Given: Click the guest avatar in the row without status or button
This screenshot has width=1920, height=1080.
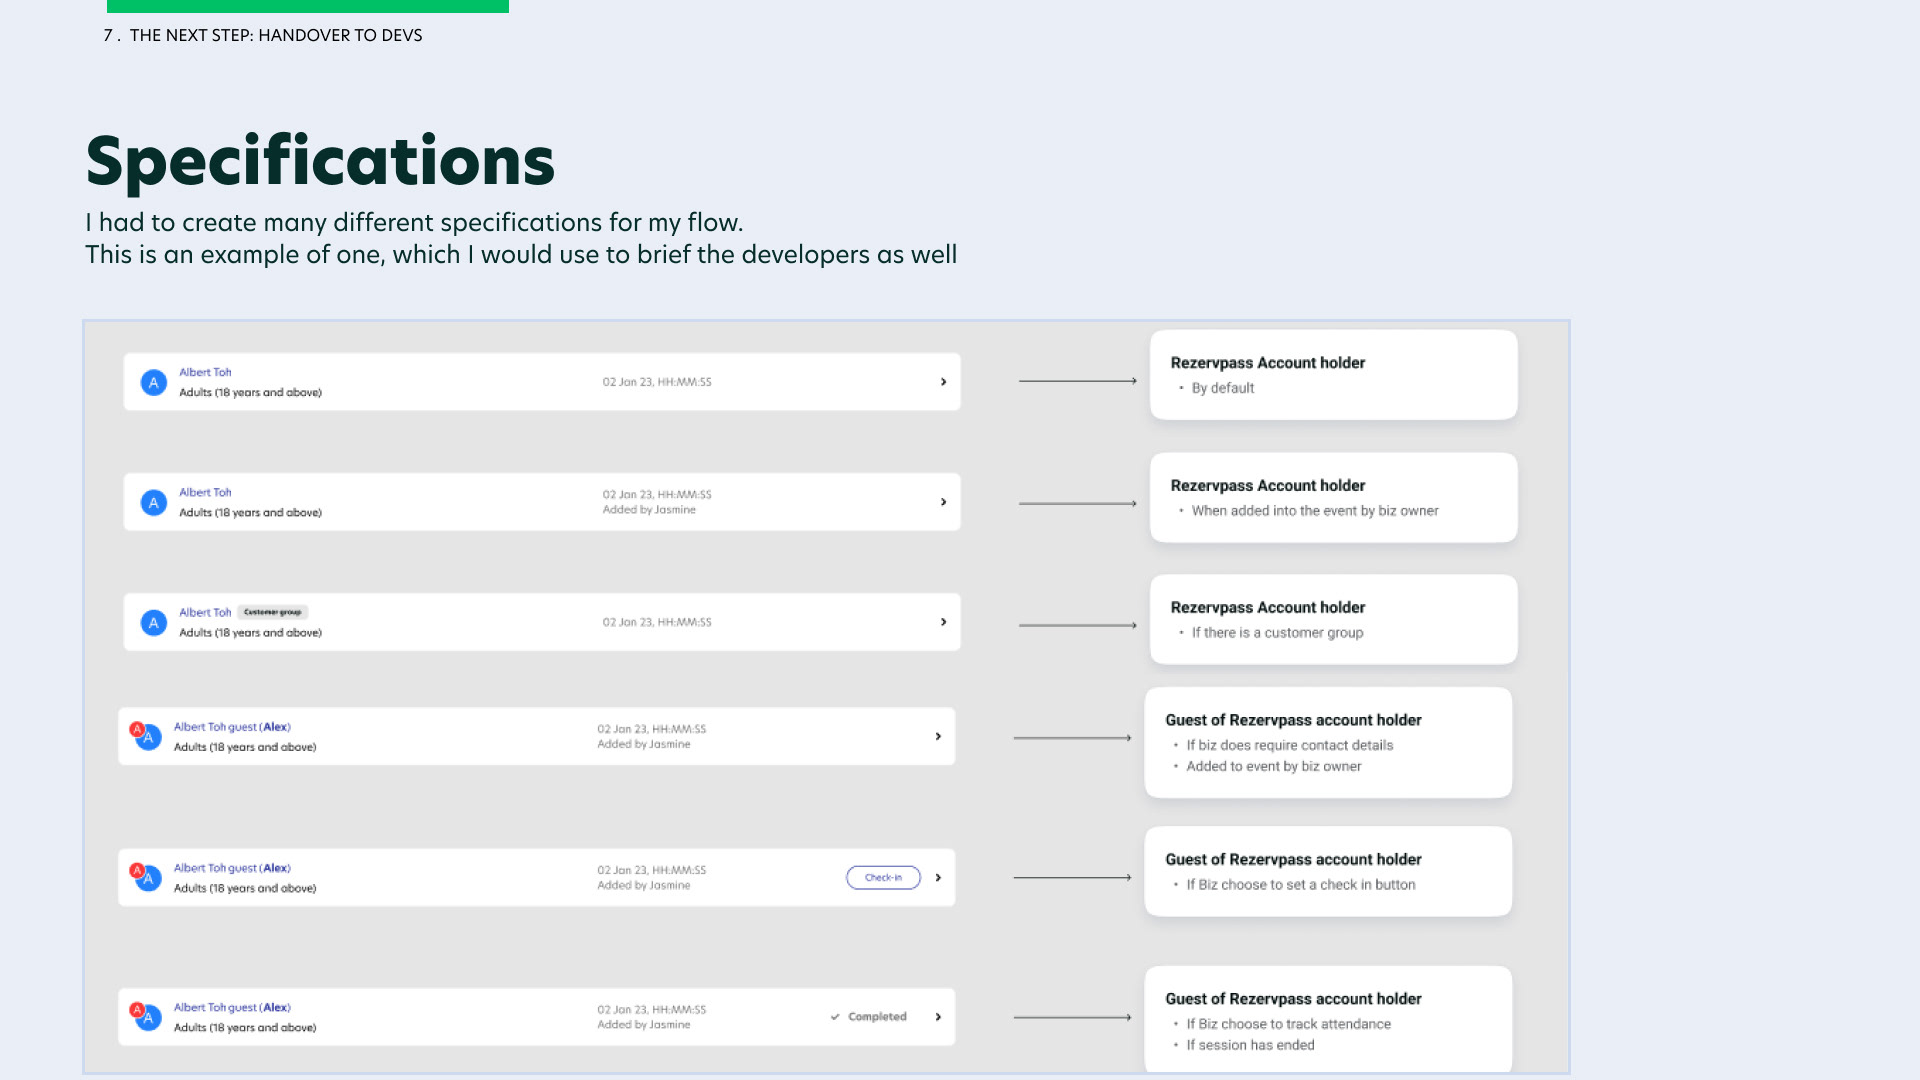Looking at the screenshot, I should pyautogui.click(x=146, y=736).
